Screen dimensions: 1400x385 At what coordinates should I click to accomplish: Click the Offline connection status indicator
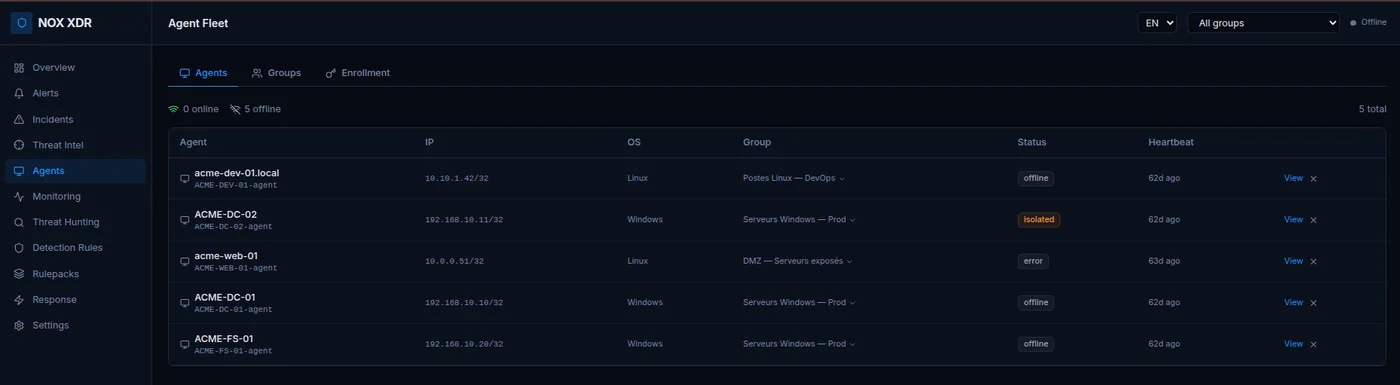coord(1368,22)
